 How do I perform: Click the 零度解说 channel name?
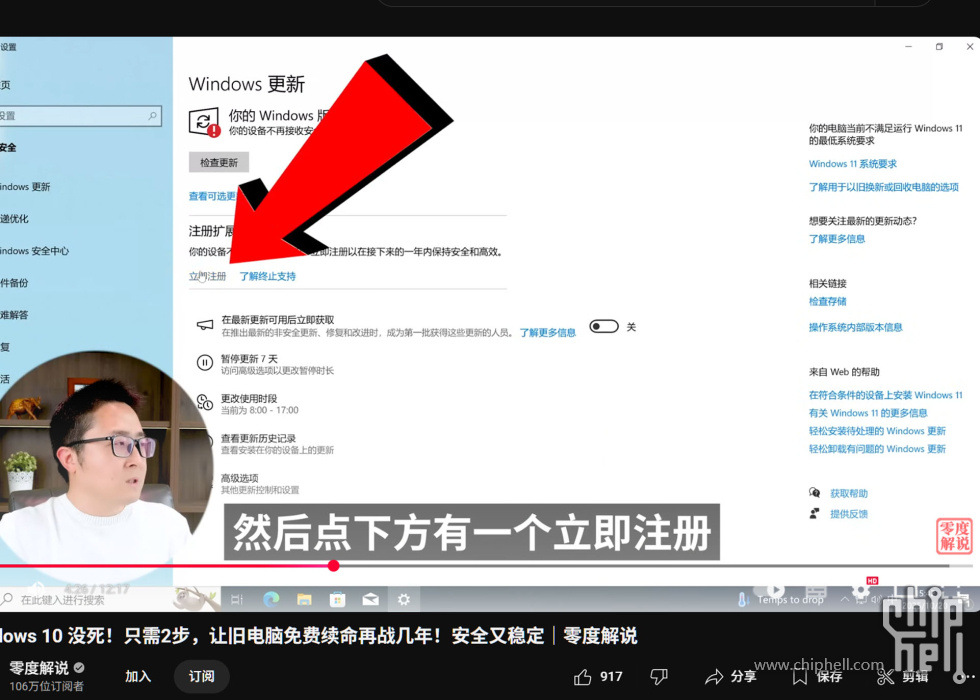coord(40,667)
